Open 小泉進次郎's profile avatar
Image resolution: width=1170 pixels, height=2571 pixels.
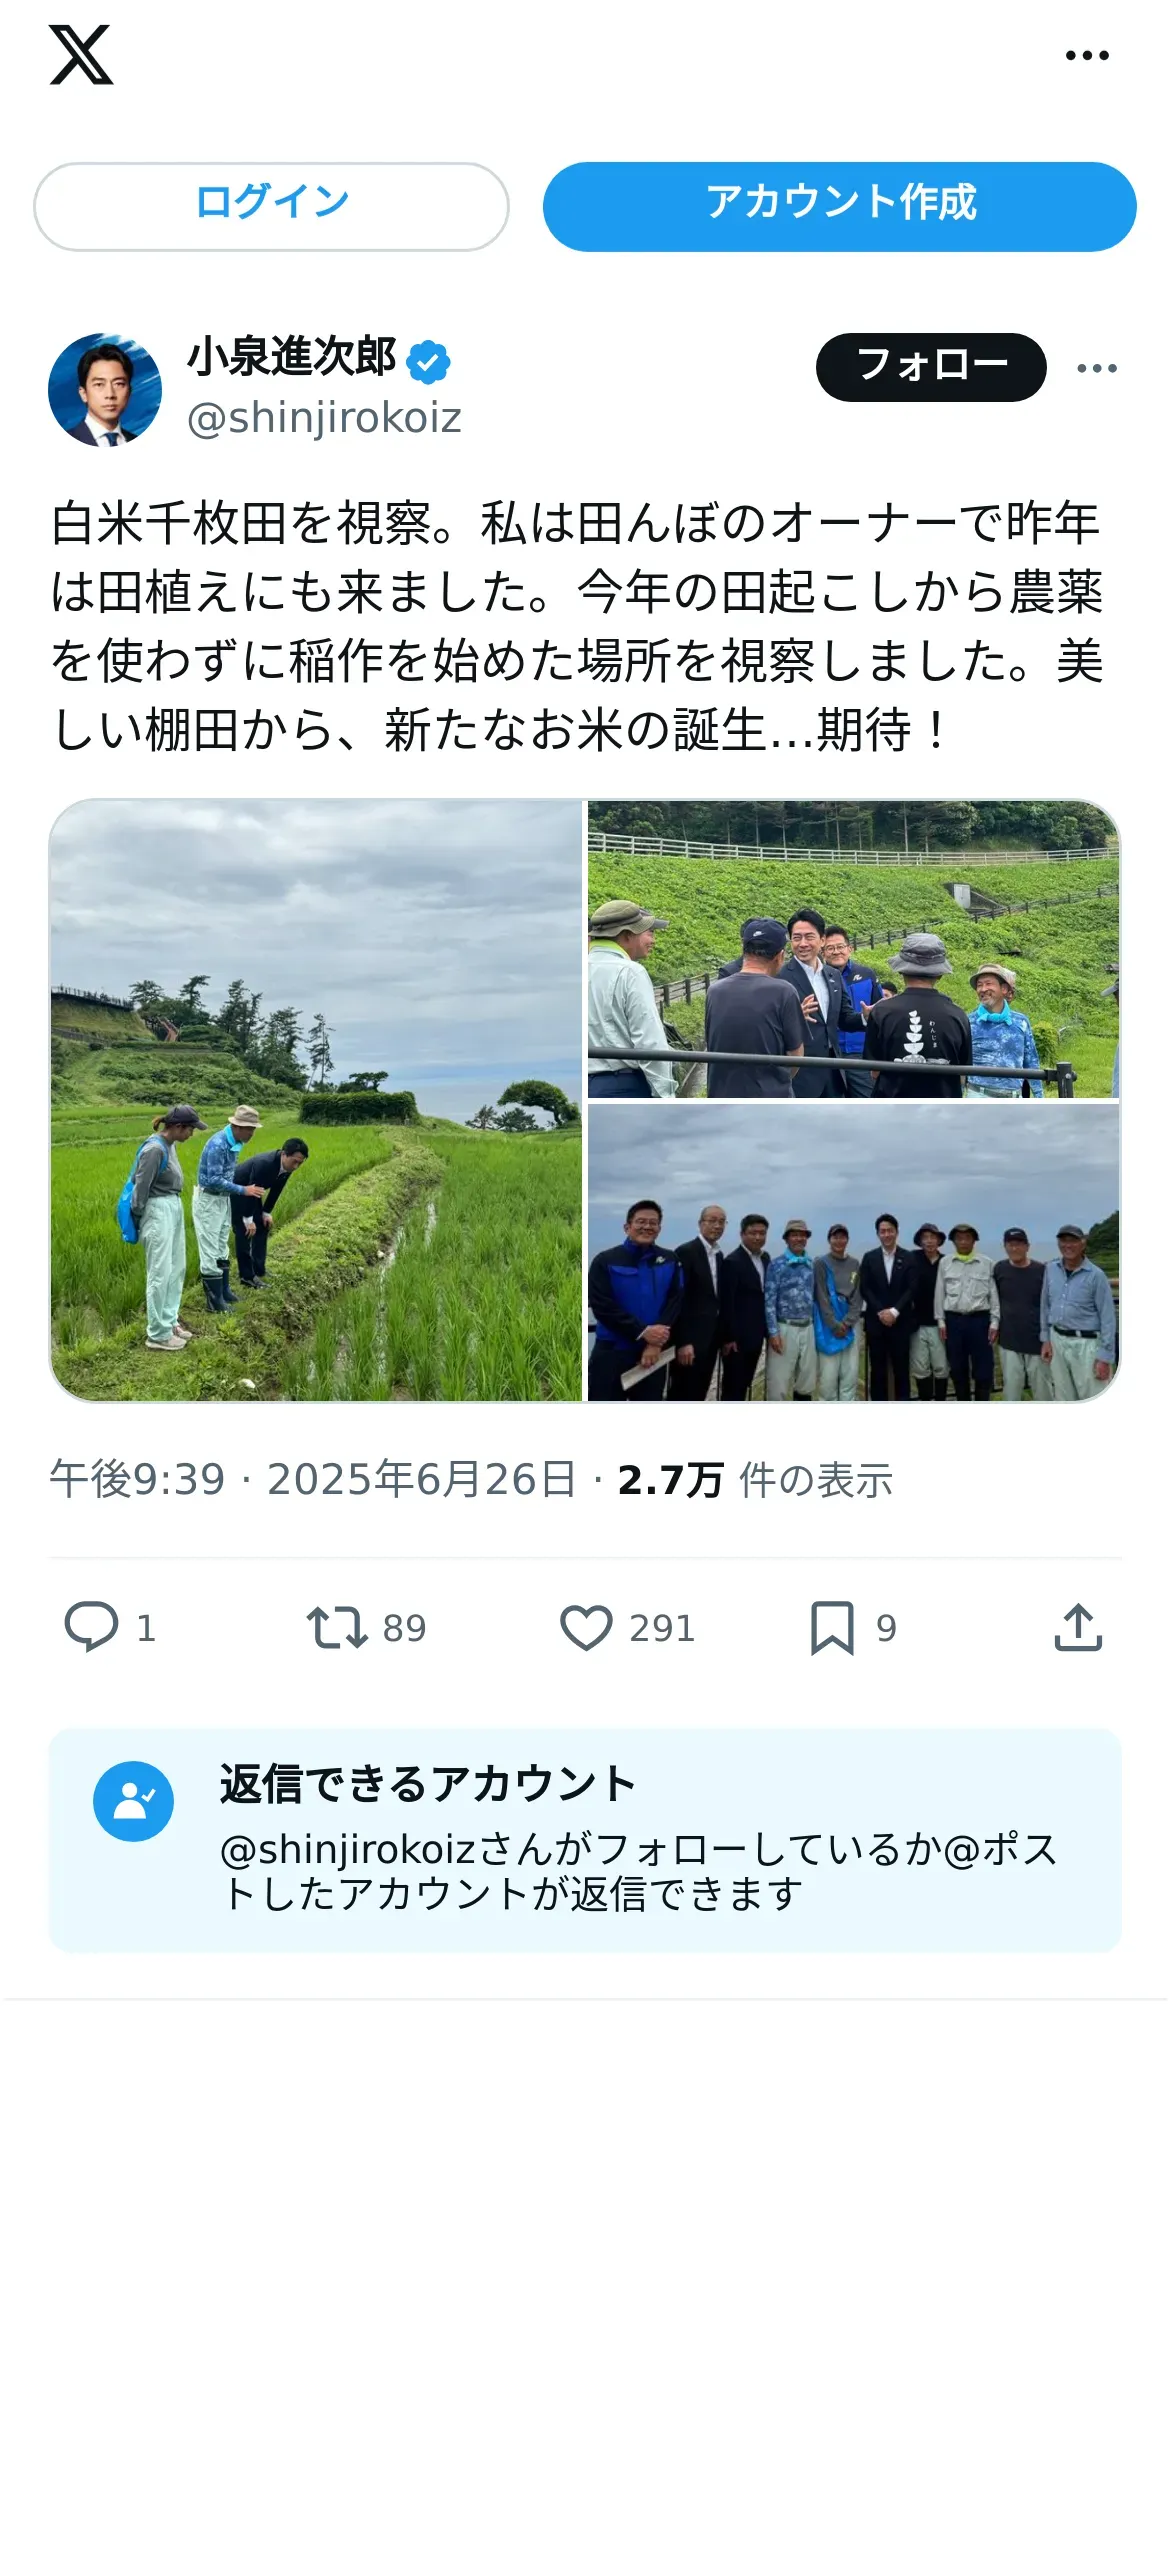[105, 390]
